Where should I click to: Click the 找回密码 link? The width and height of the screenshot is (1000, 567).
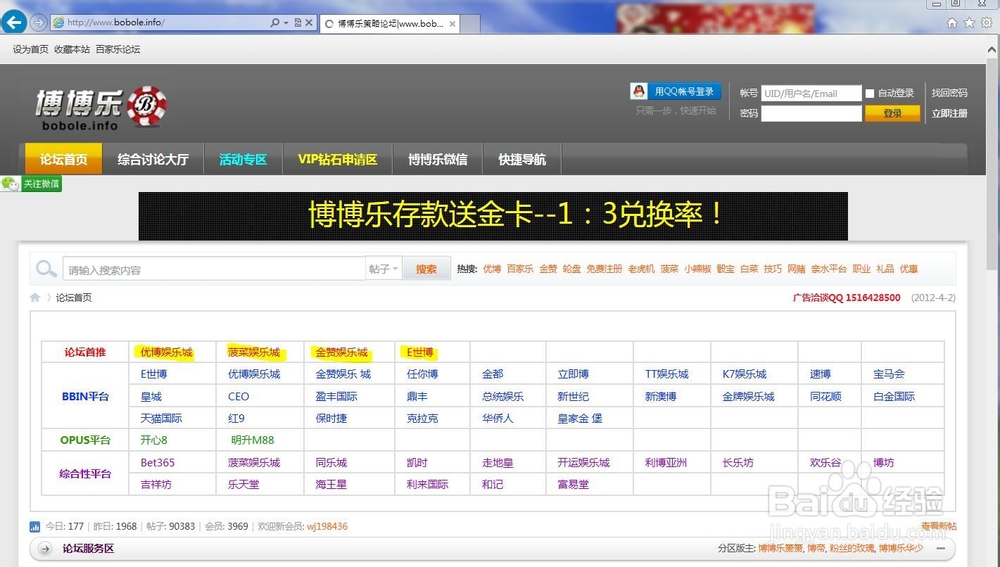tap(949, 93)
